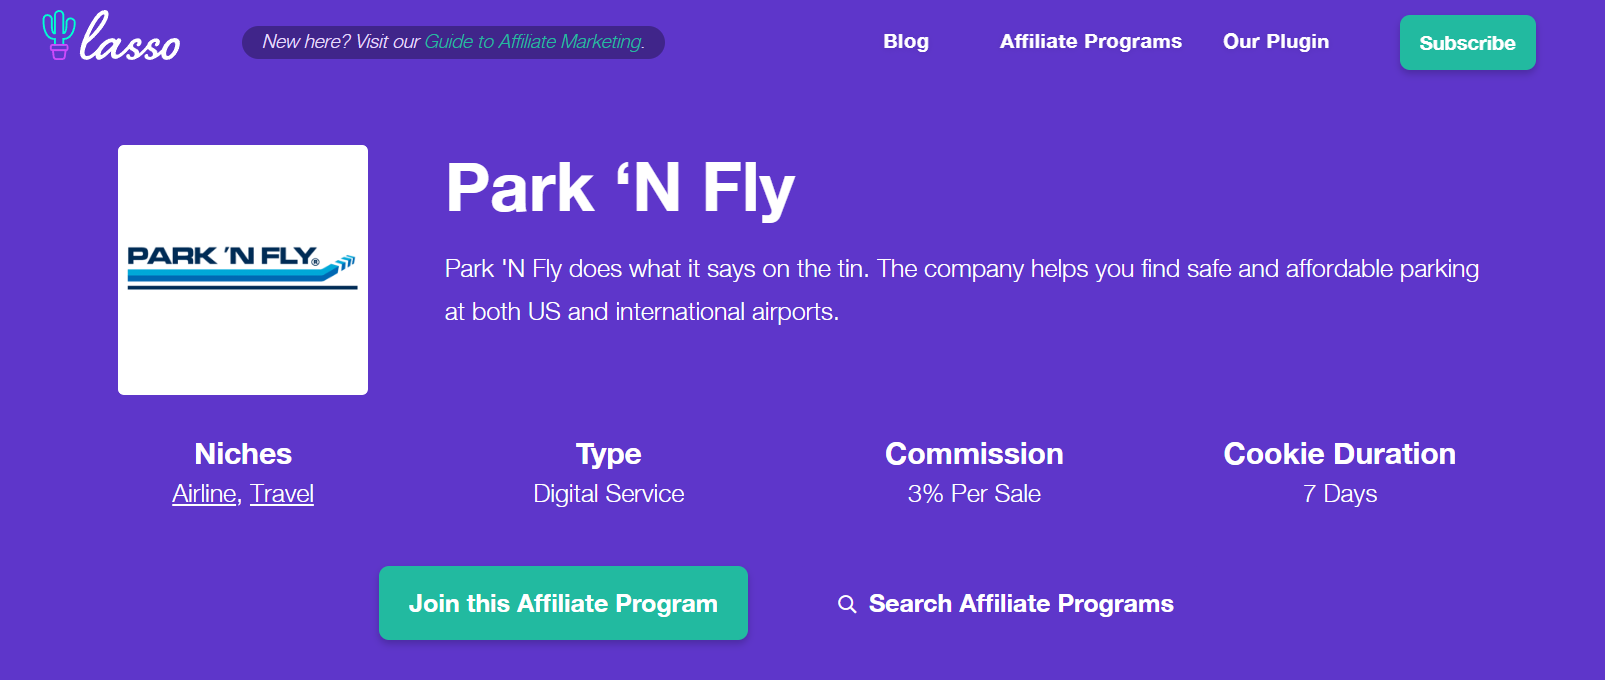1605x680 pixels.
Task: Open the Blog menu item
Action: pyautogui.click(x=906, y=42)
